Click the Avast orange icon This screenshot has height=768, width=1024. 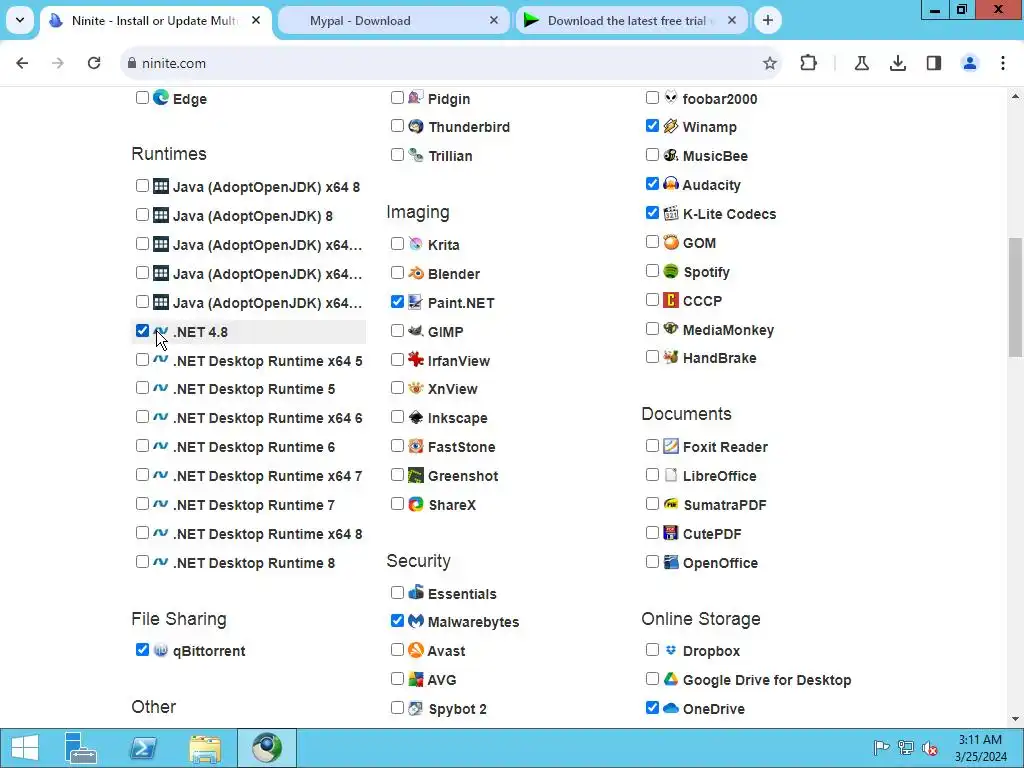416,650
